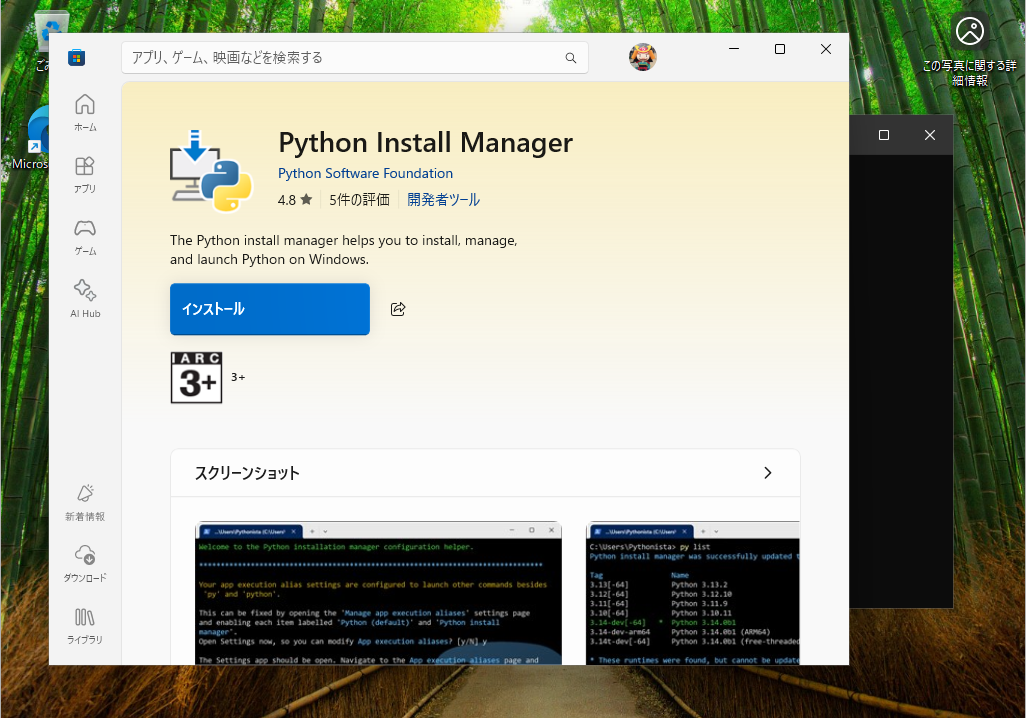This screenshot has width=1026, height=718.
Task: Open AI Hub in the sidebar
Action: pos(85,298)
